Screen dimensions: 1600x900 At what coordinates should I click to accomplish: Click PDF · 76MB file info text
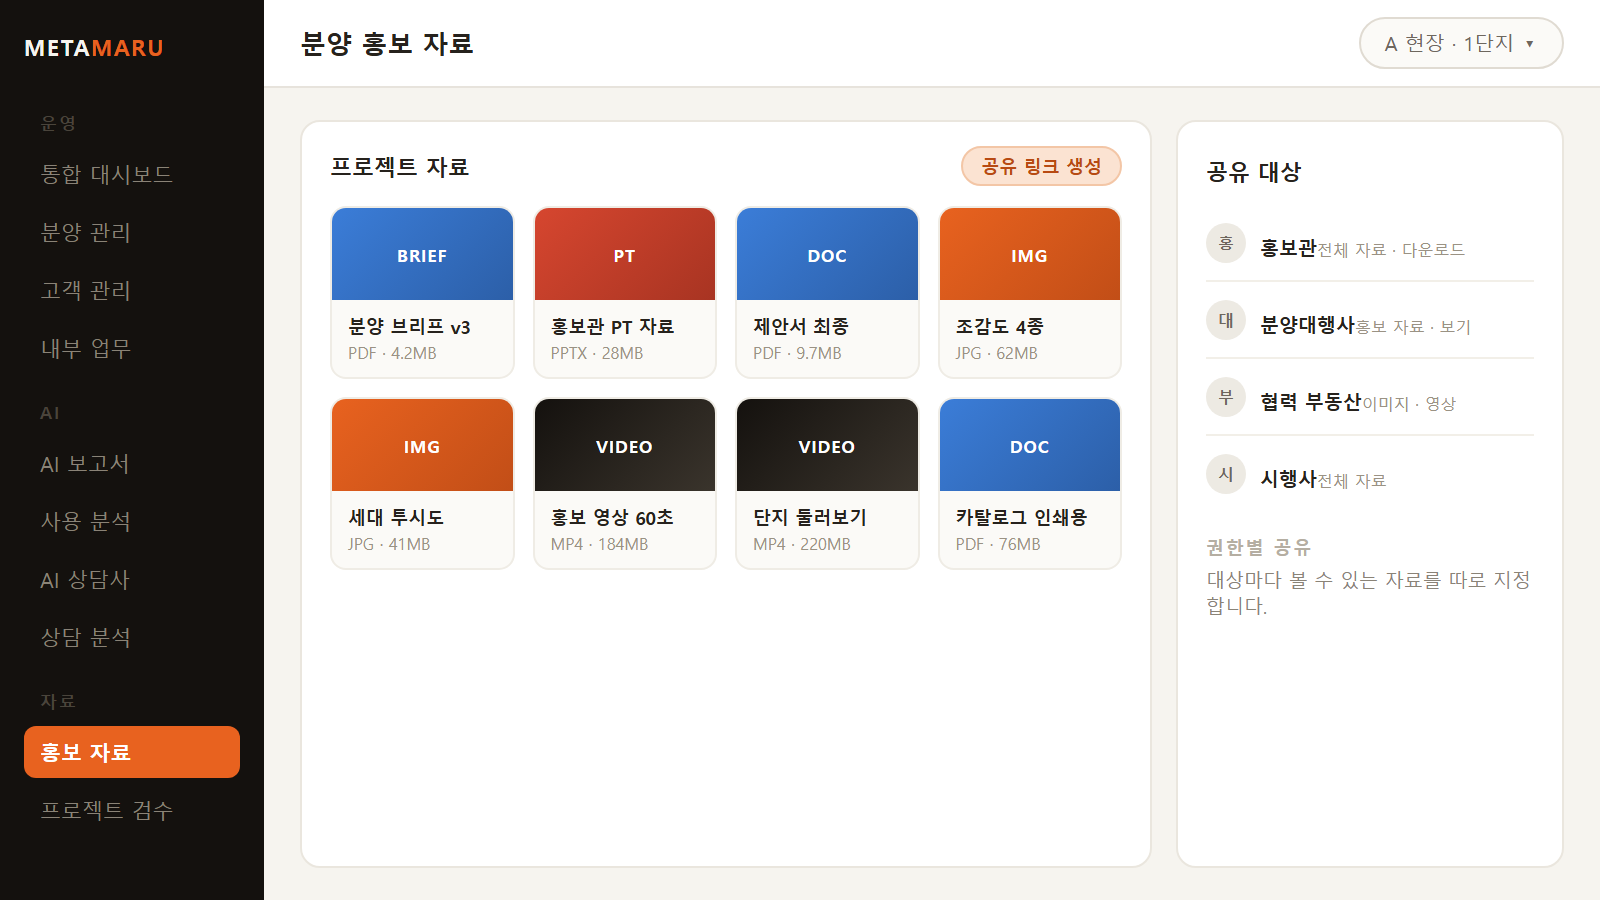998,544
